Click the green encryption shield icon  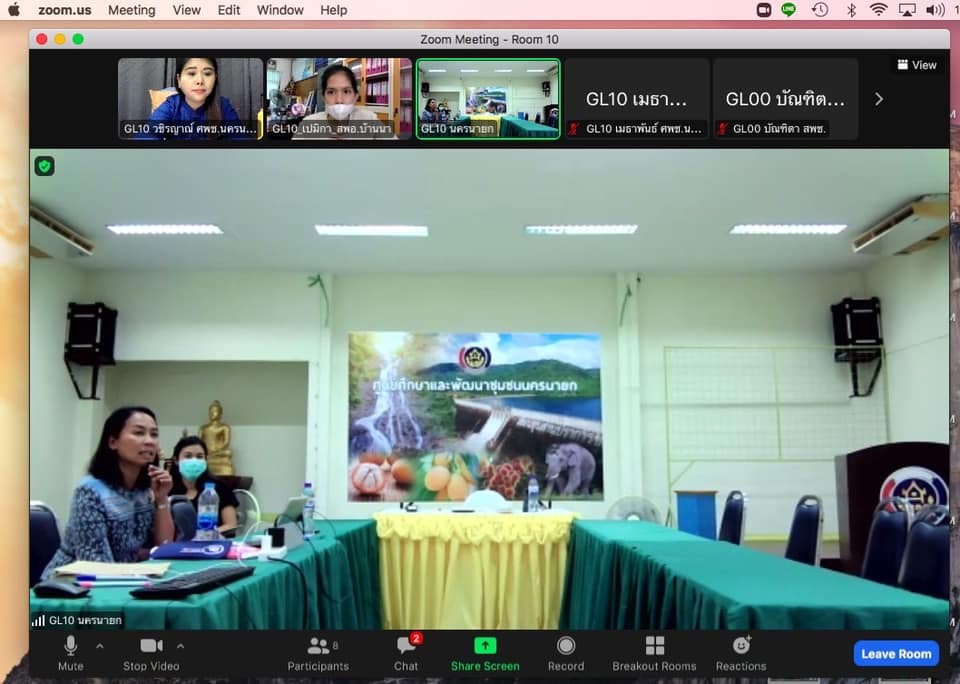[x=45, y=166]
